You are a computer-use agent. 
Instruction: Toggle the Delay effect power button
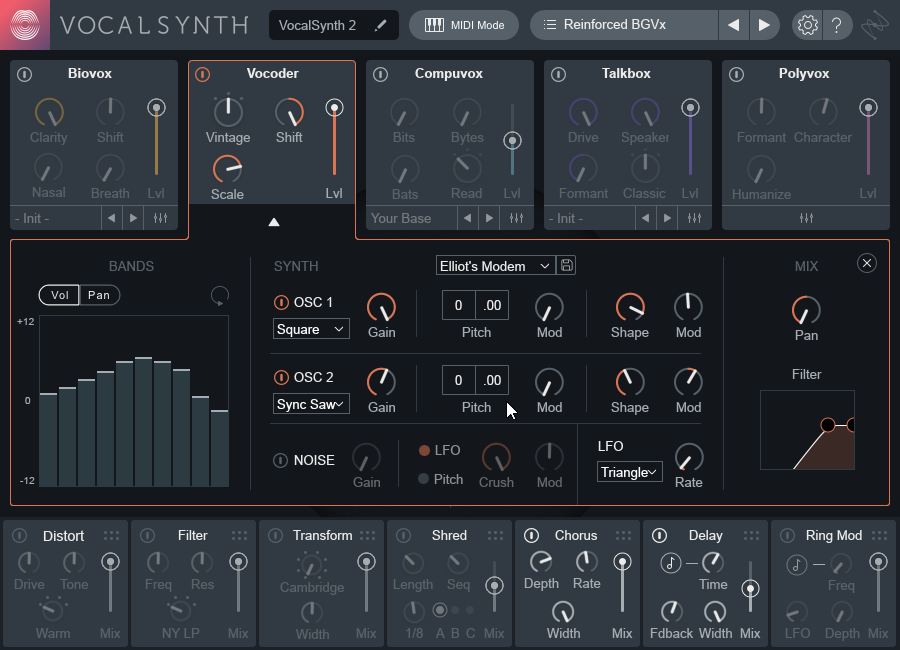pyautogui.click(x=660, y=536)
